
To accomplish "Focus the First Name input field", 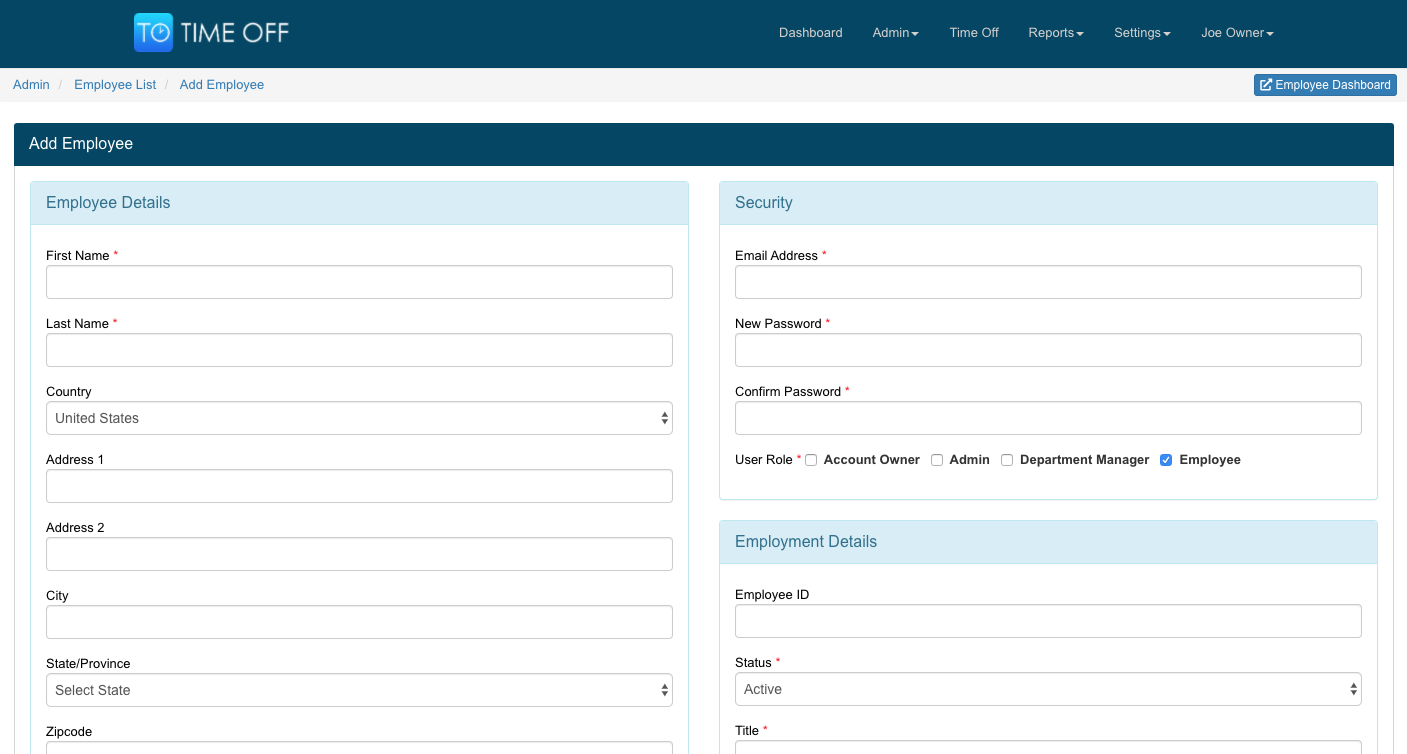I will point(359,282).
